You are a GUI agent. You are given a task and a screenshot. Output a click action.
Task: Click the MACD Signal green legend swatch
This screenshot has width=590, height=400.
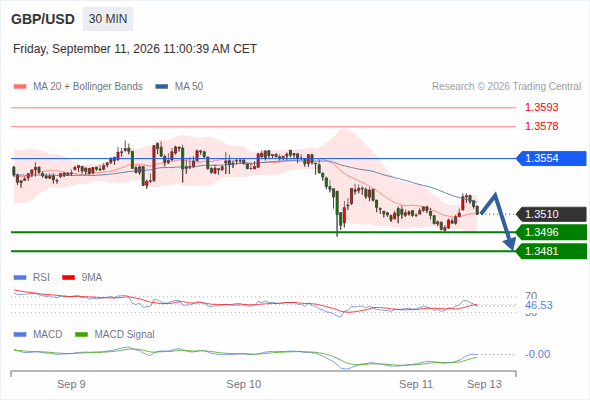81,335
